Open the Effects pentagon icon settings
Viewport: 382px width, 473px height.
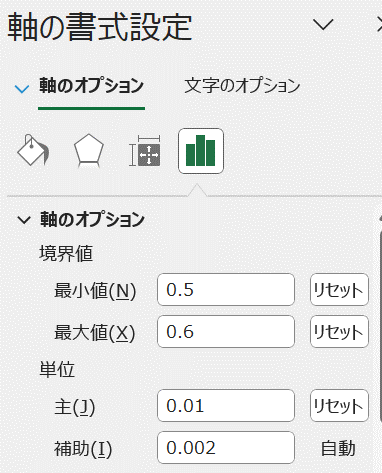point(89,151)
